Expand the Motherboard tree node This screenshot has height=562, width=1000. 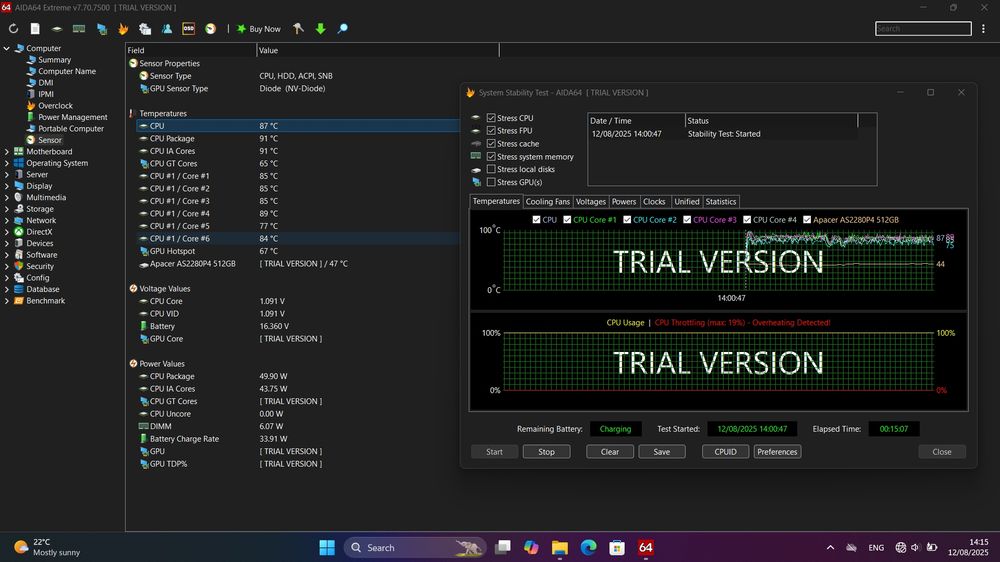point(7,152)
